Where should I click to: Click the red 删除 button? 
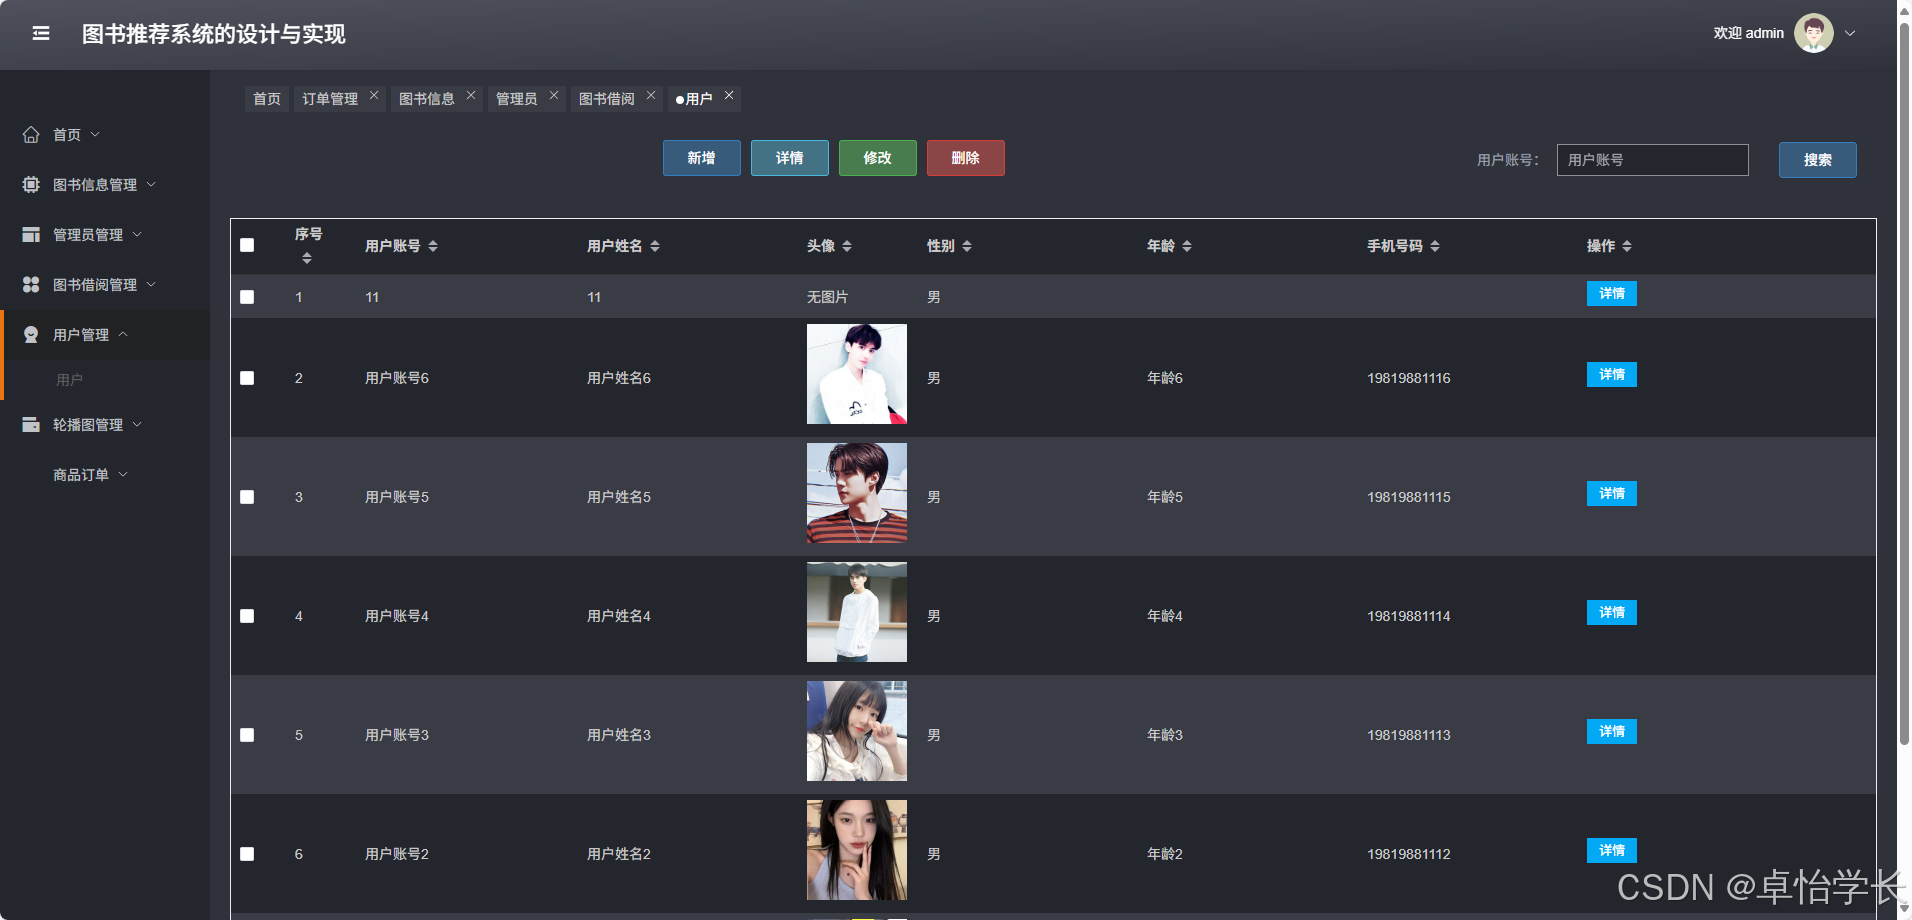tap(966, 158)
